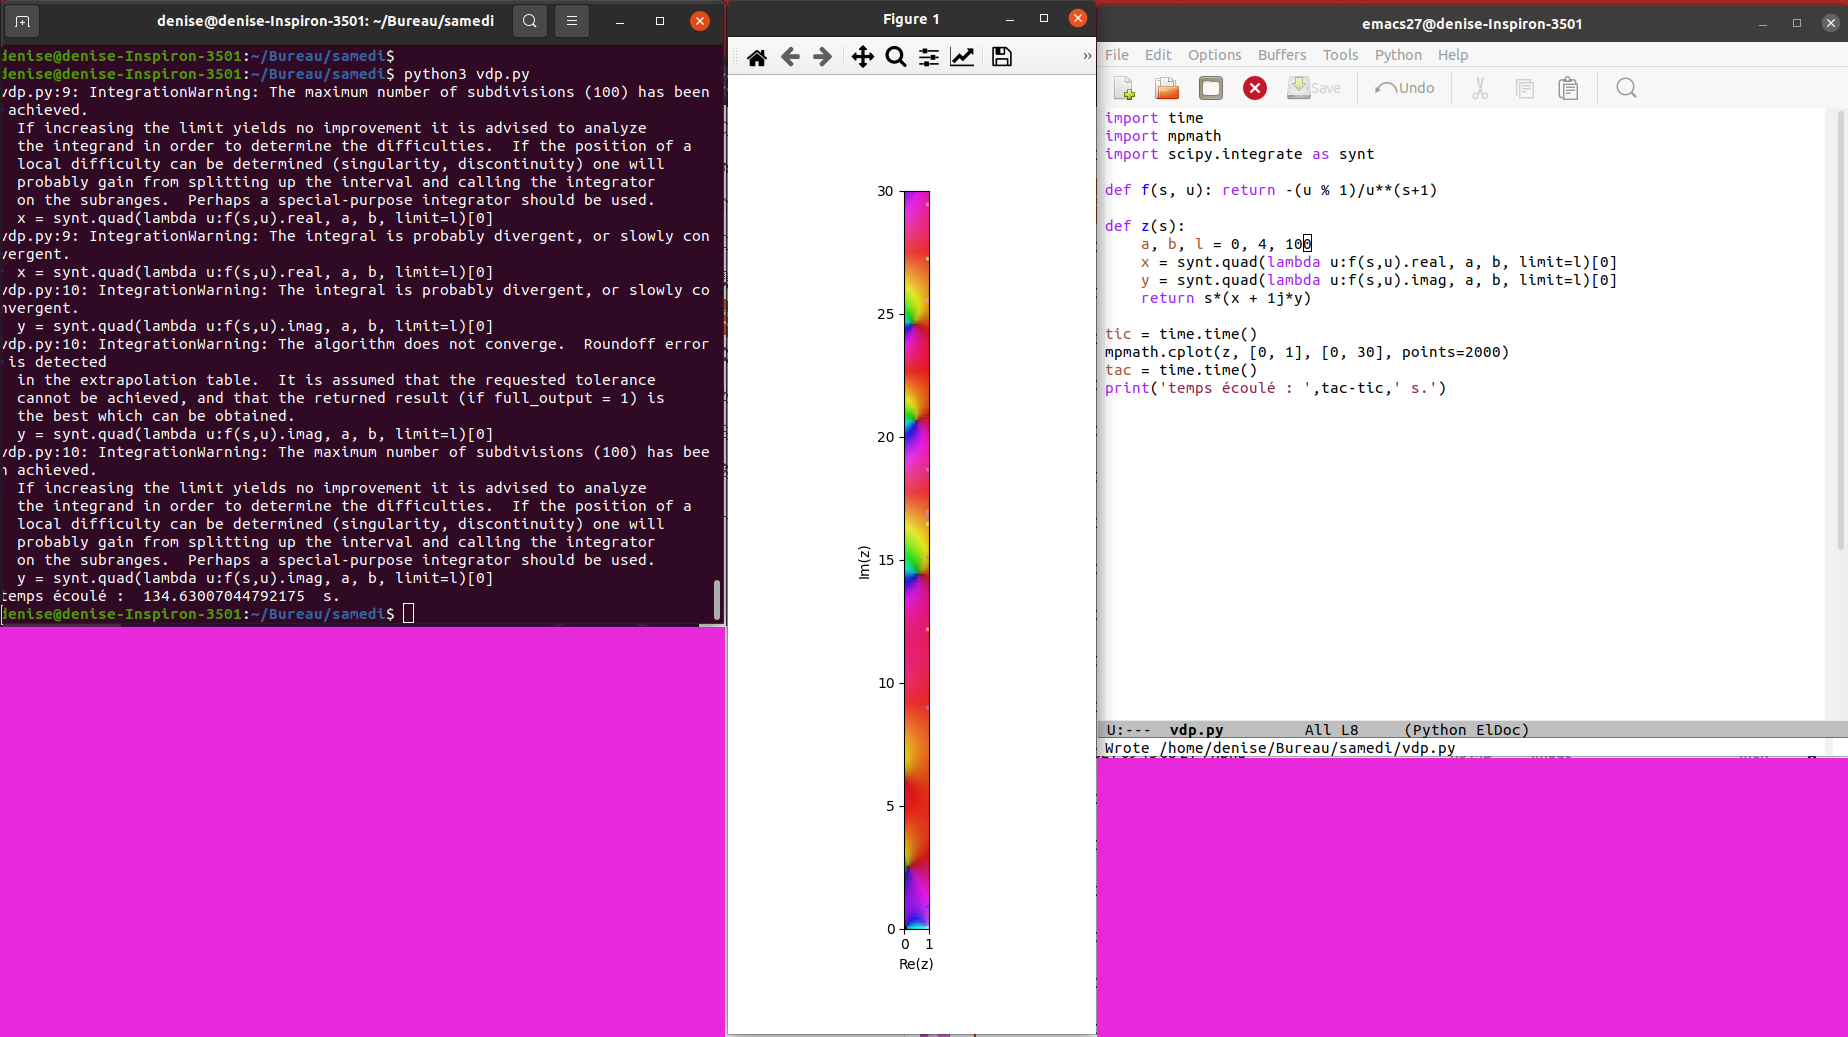Save the figure using floppy icon
The image size is (1848, 1037).
pos(1001,57)
